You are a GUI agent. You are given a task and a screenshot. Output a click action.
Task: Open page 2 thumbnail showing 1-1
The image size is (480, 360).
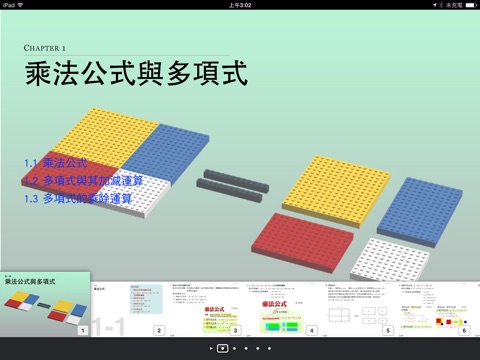pyautogui.click(x=129, y=310)
